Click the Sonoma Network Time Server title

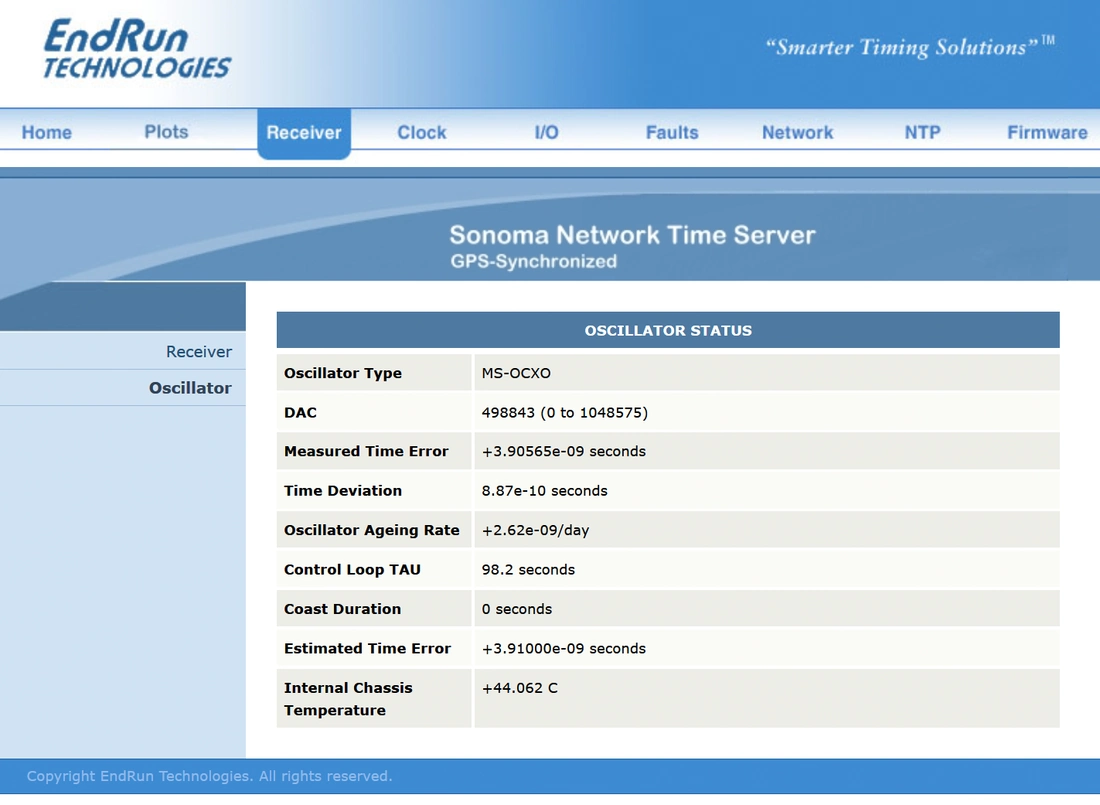632,234
